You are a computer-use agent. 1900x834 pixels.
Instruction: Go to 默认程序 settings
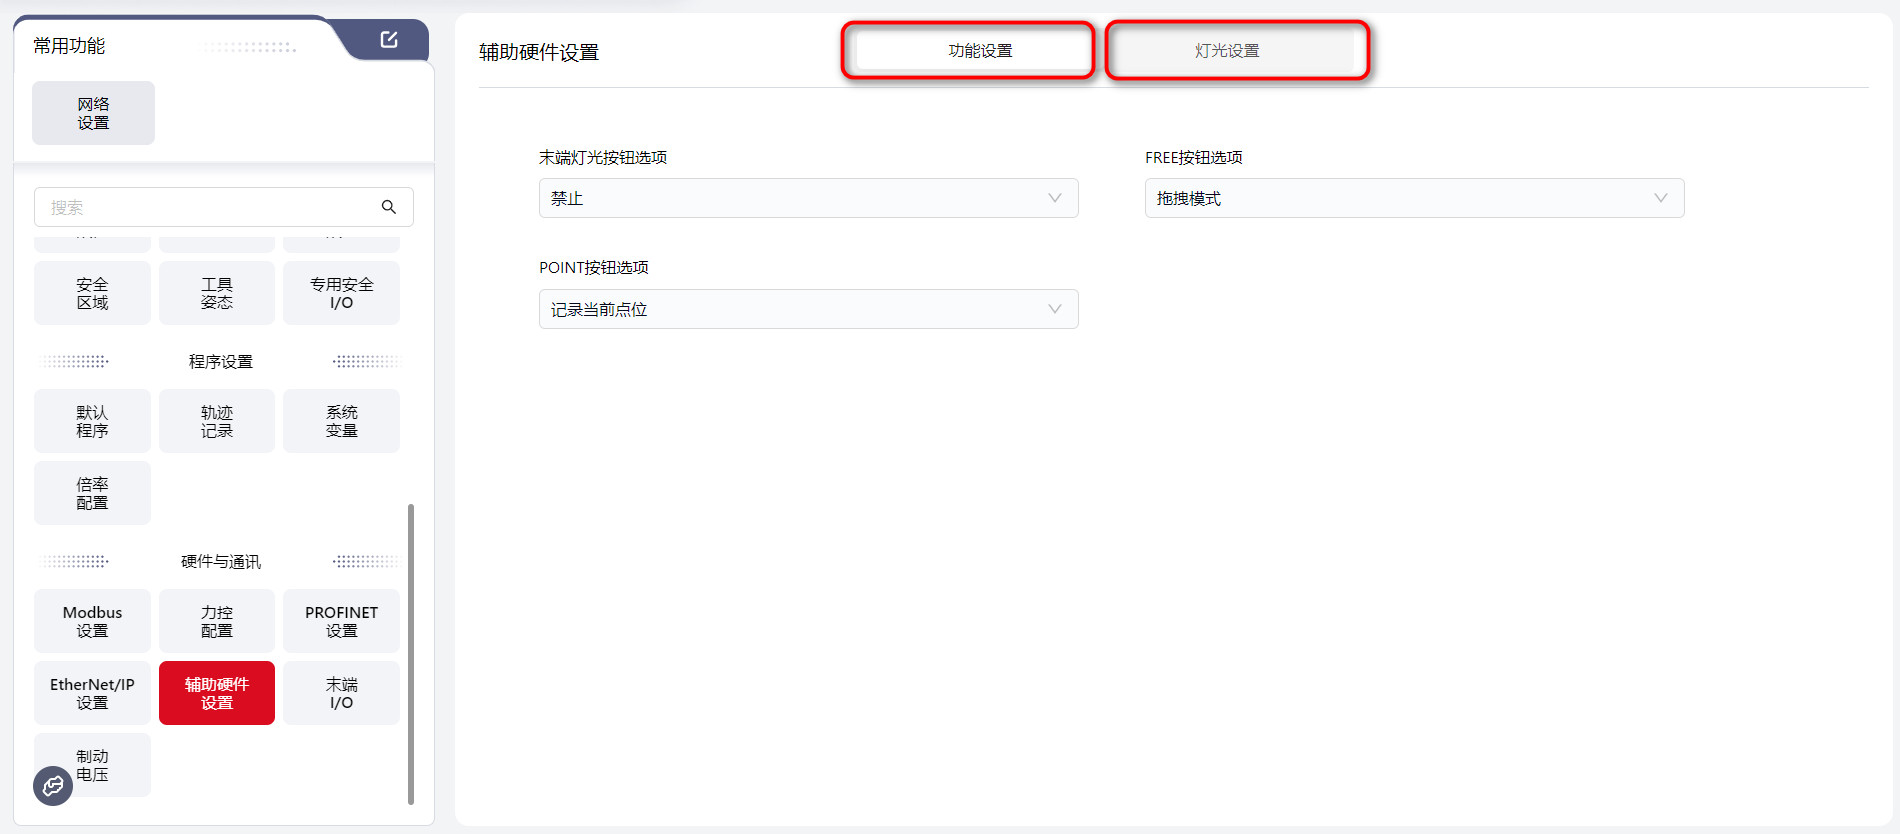[92, 421]
